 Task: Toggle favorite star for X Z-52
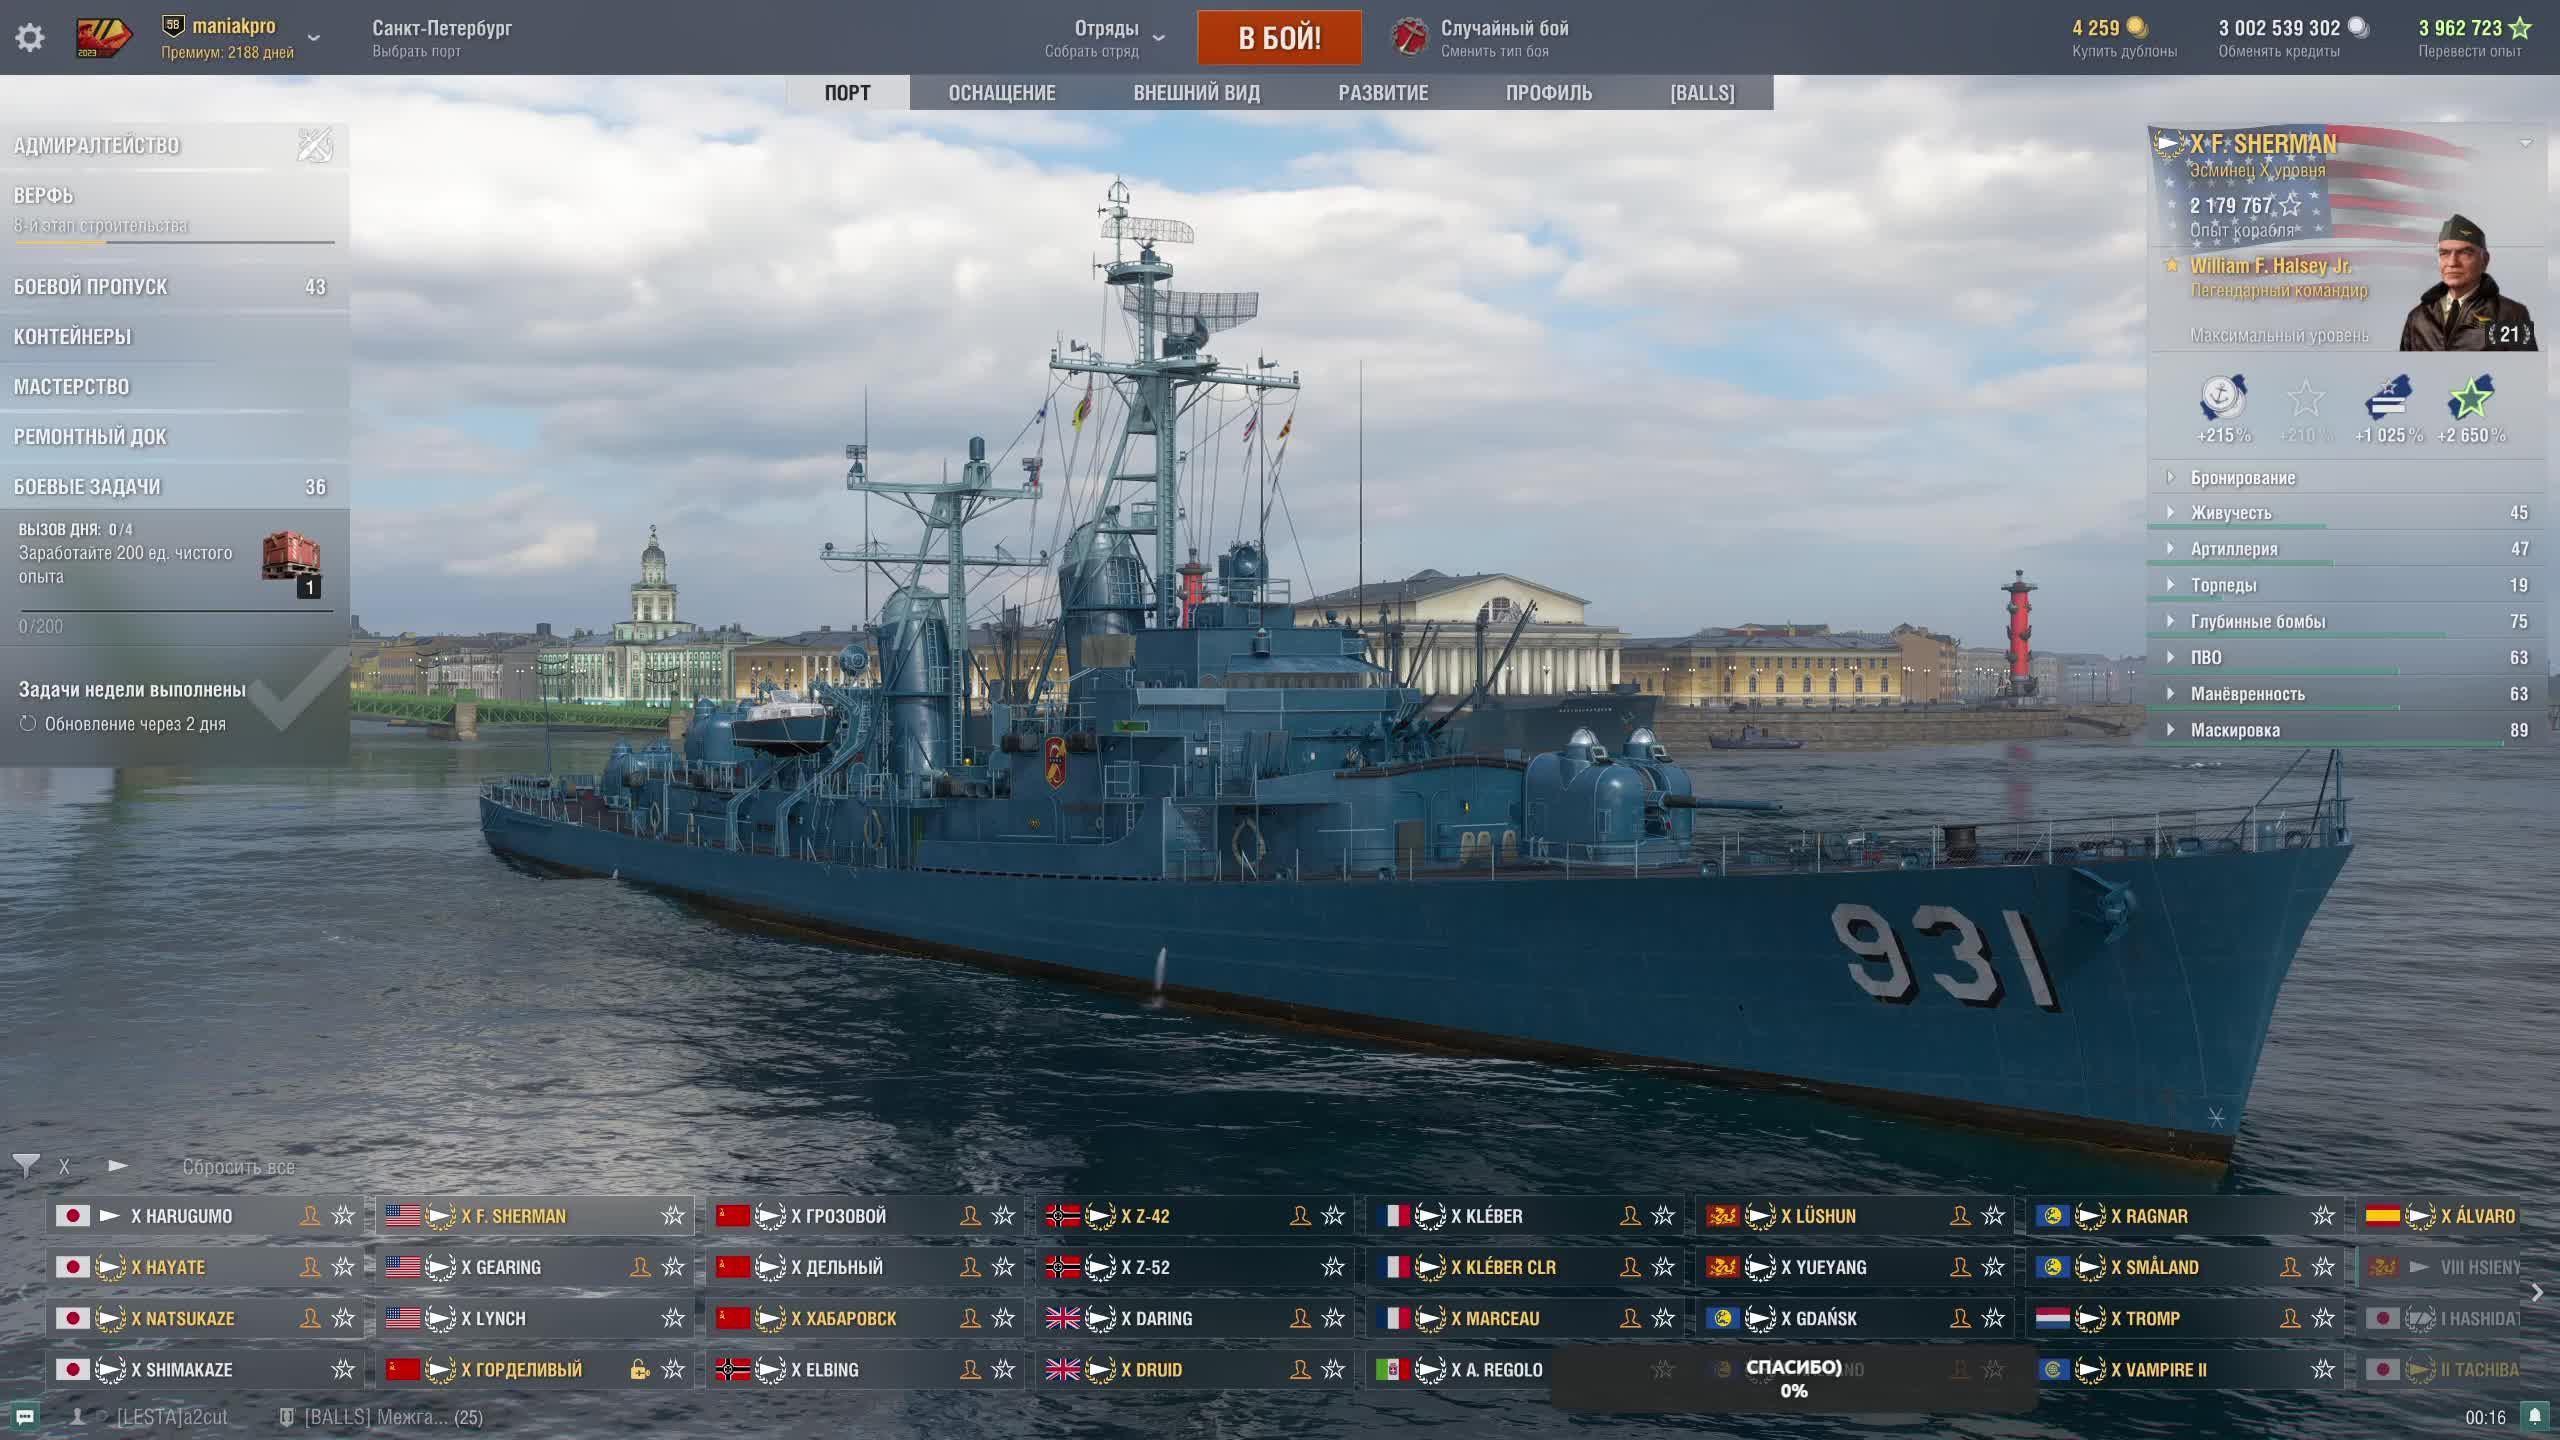(x=1333, y=1267)
